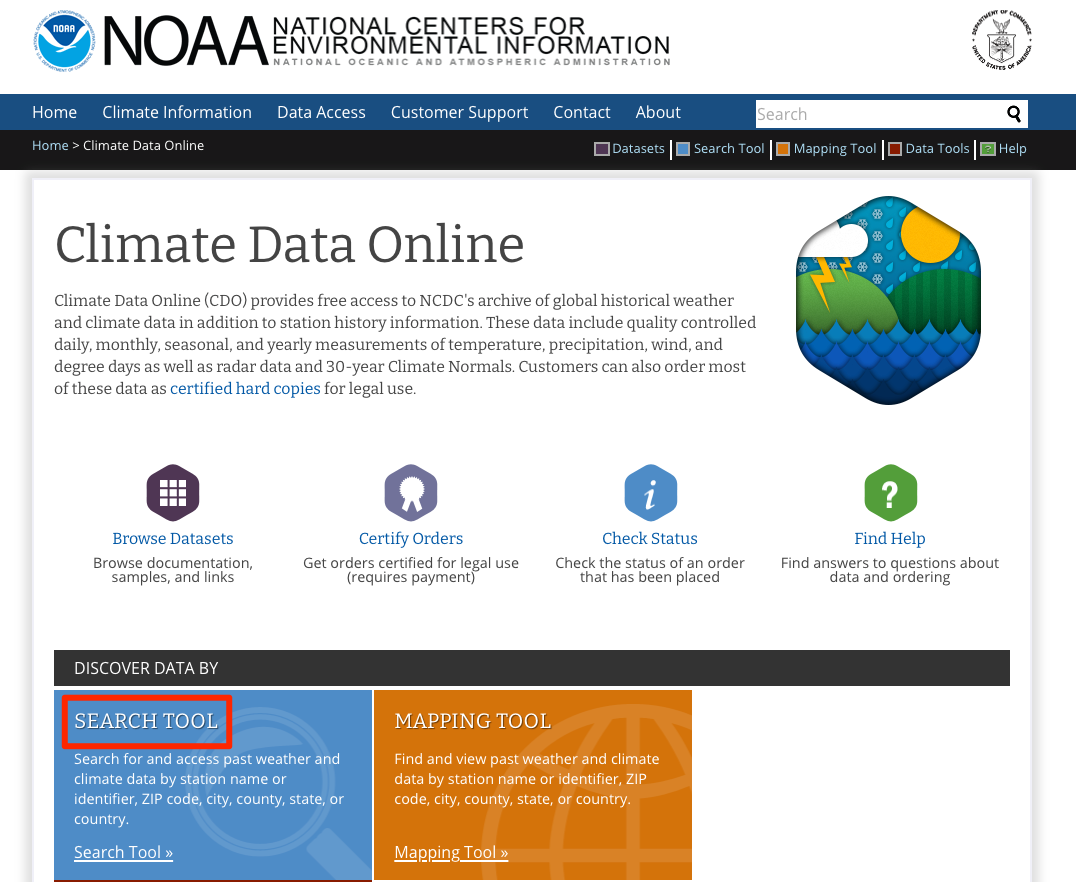Click the purple Browse Datasets grid icon
1076x882 pixels.
[173, 493]
